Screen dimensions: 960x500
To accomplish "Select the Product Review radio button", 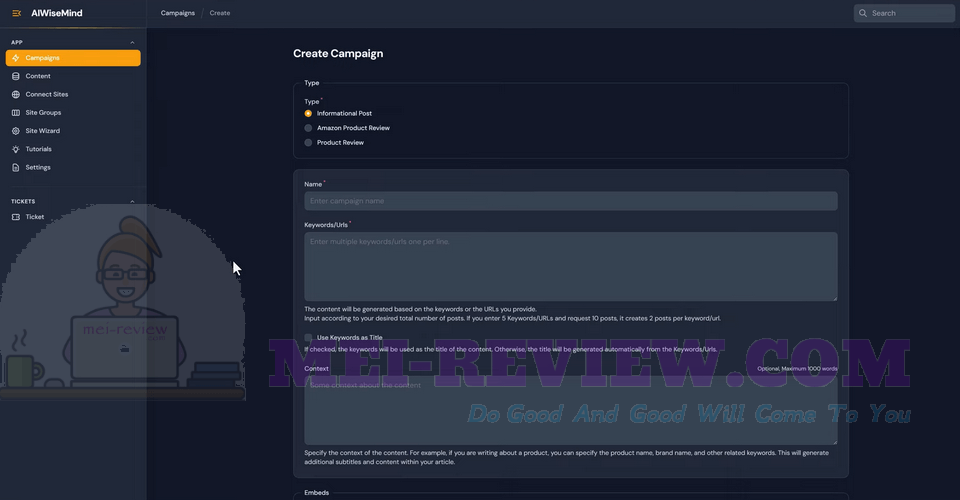I will tap(308, 143).
